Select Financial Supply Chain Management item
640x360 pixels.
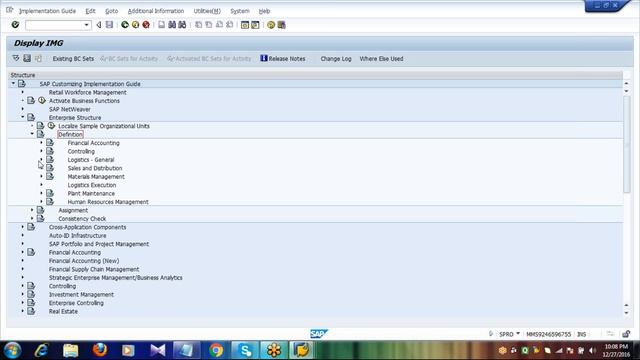coord(94,269)
